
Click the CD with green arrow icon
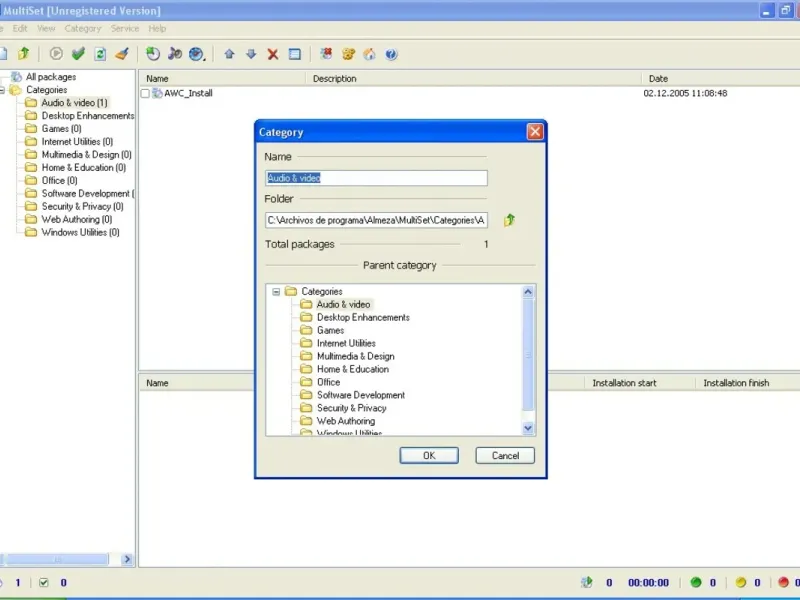coord(153,54)
